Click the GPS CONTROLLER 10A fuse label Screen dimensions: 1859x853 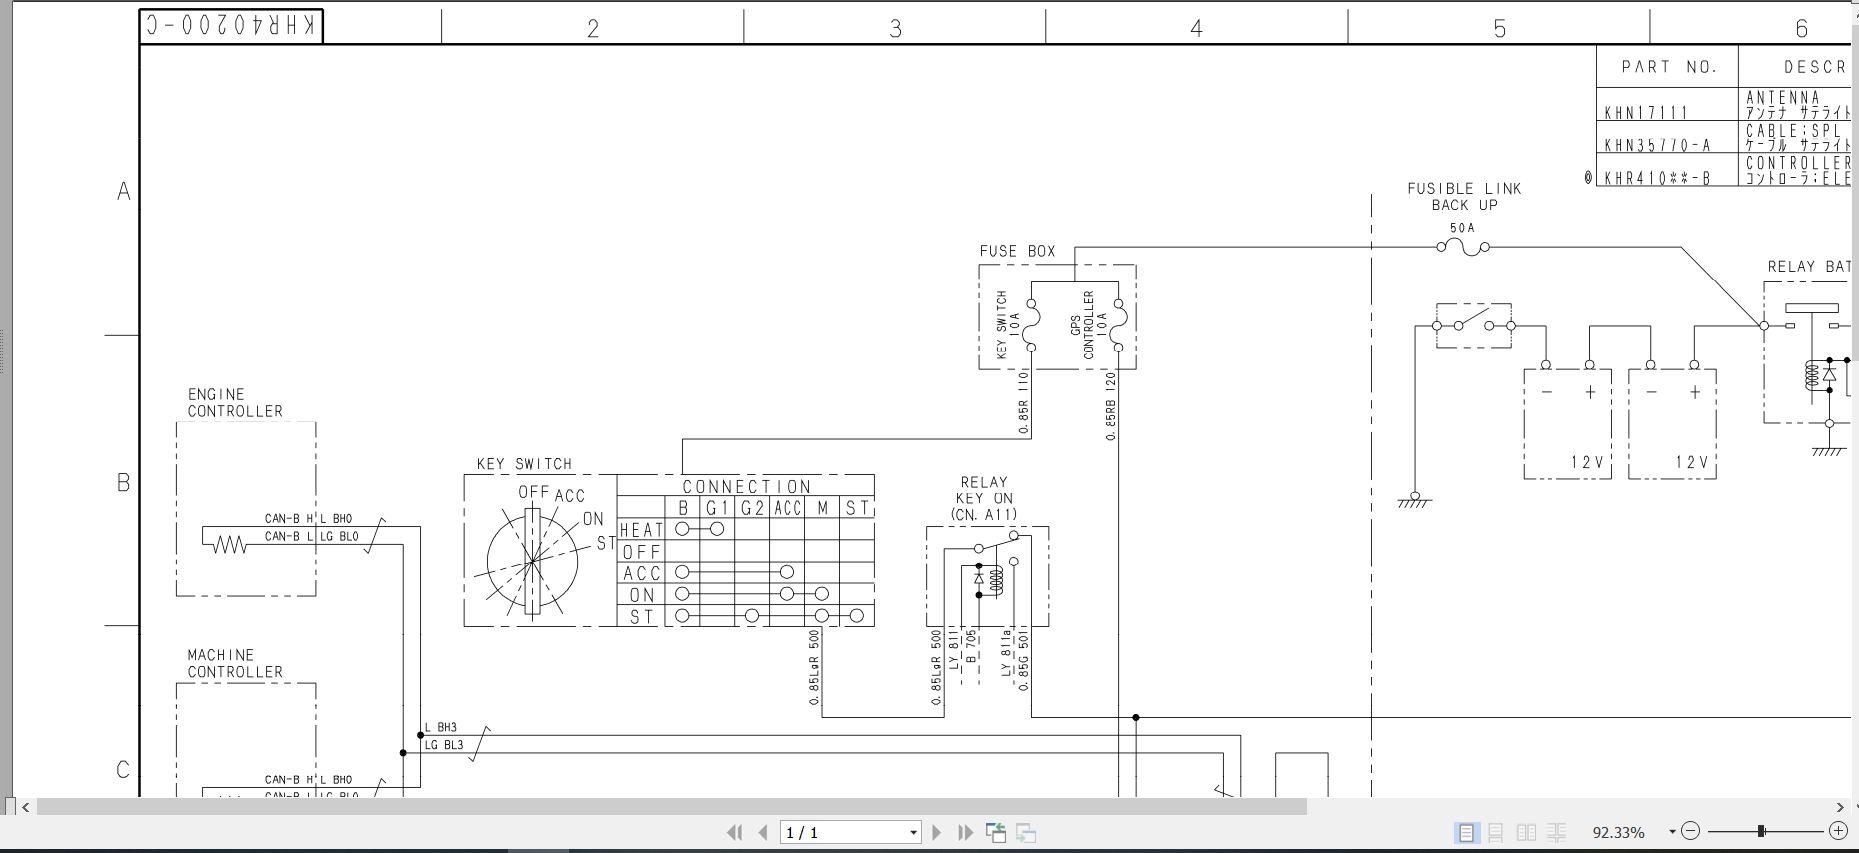coord(1088,325)
